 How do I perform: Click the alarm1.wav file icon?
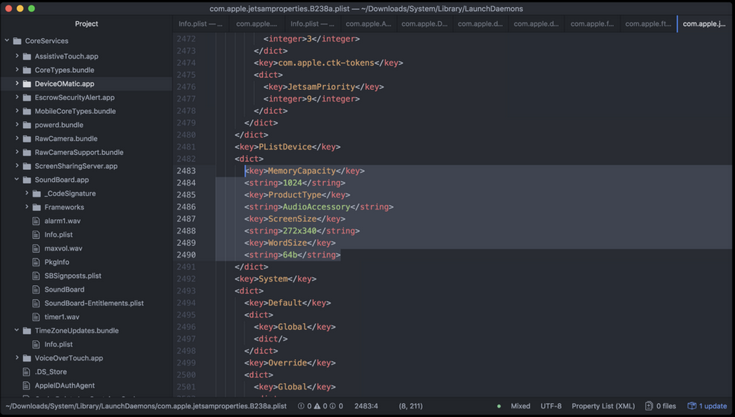36,221
